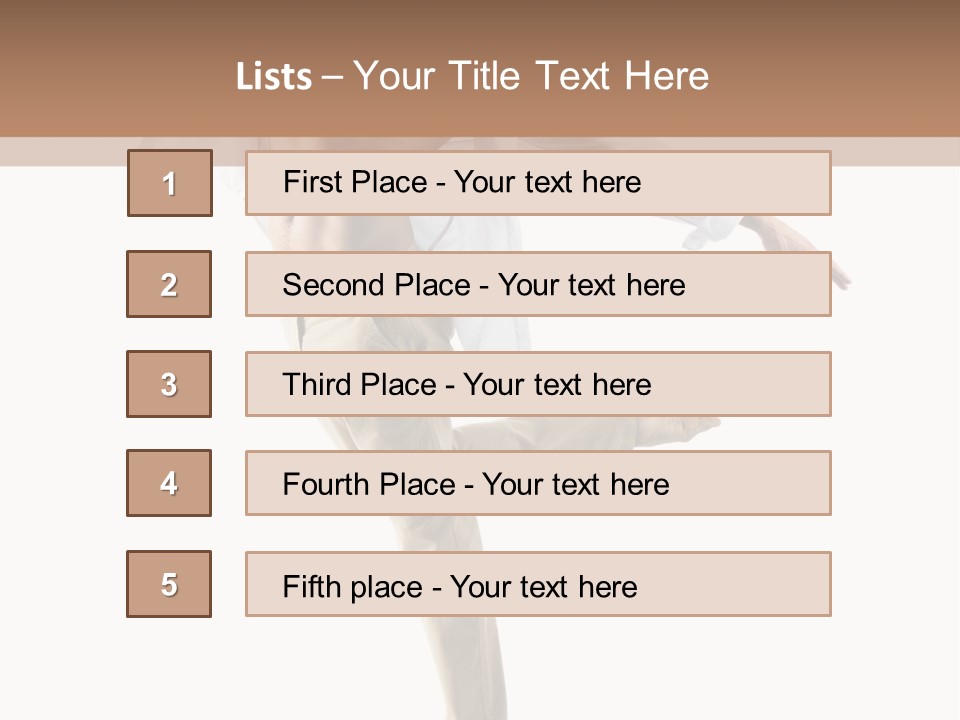Select the number 3 box
This screenshot has width=960, height=720.
(169, 384)
